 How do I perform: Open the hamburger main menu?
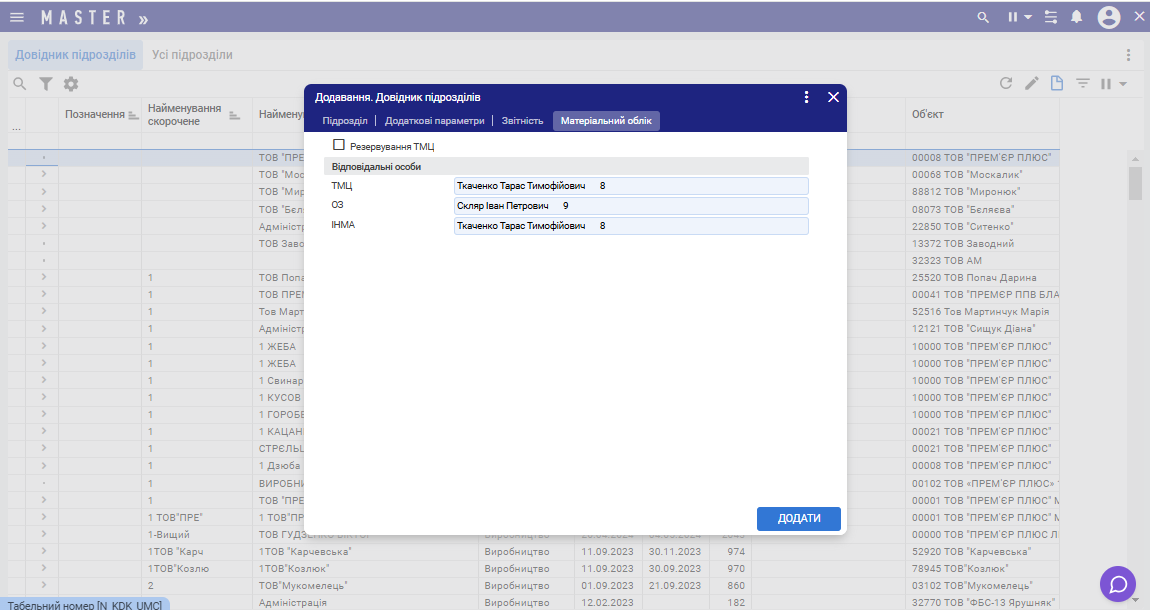[x=17, y=17]
